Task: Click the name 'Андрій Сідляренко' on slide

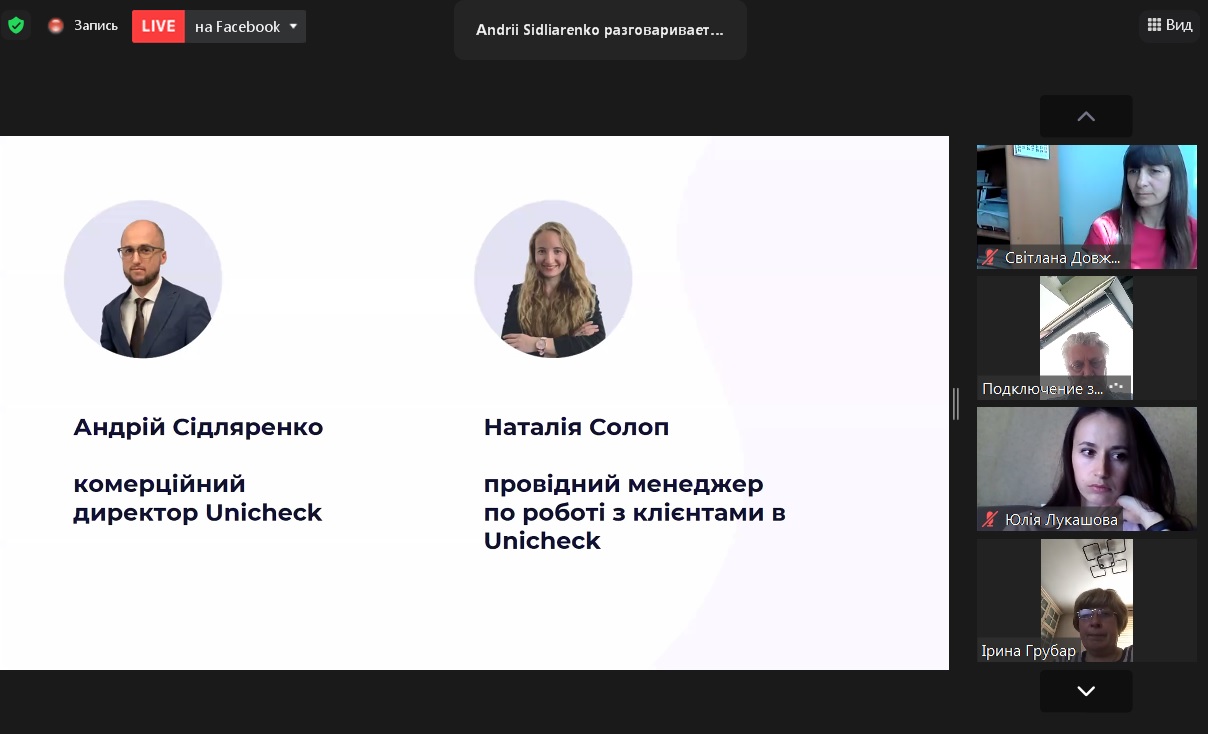Action: pyautogui.click(x=198, y=427)
